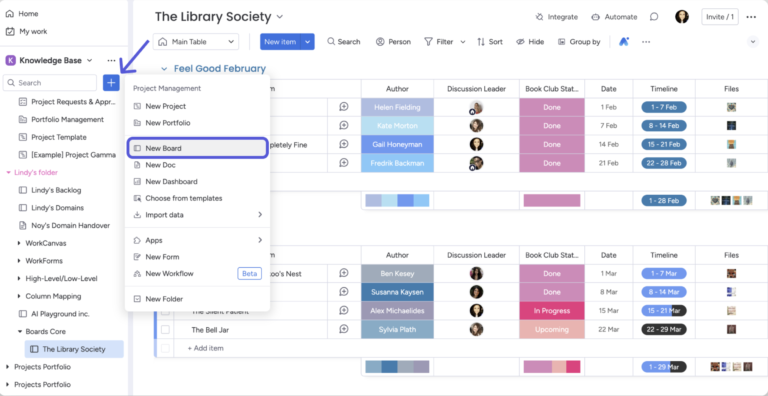
Task: Open file thumbnail in the 1 Feb row
Action: tap(731, 107)
